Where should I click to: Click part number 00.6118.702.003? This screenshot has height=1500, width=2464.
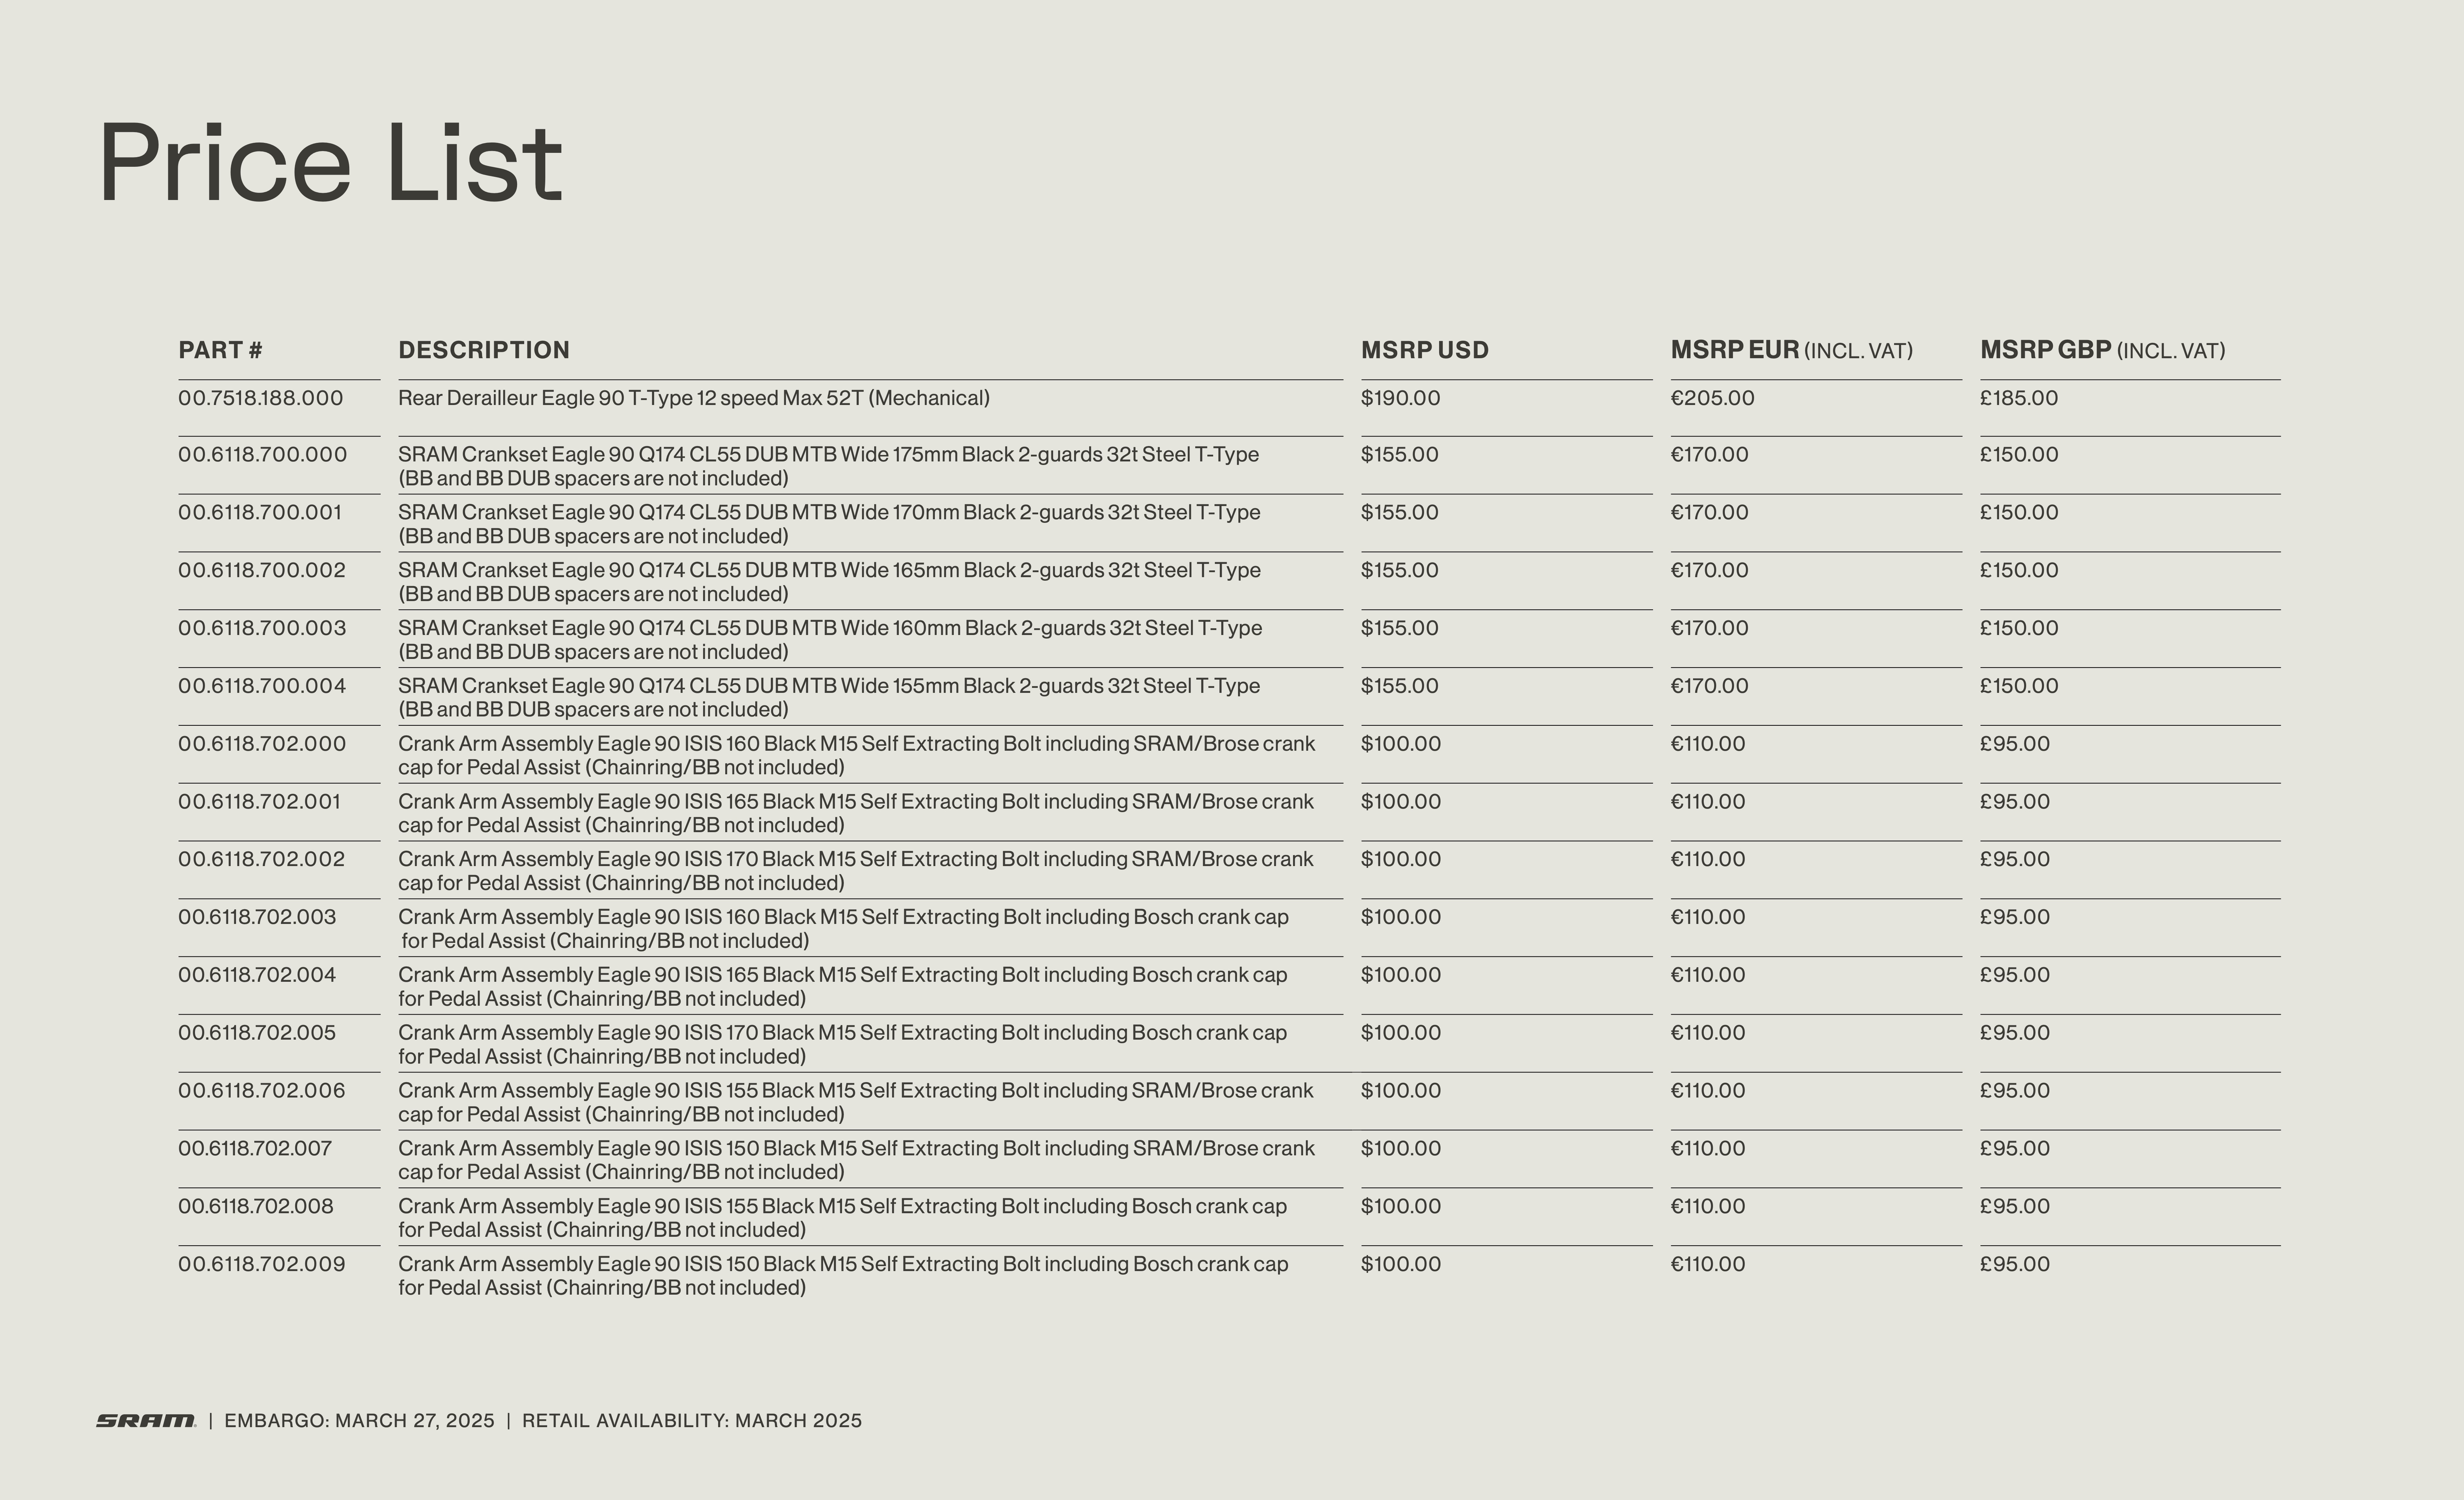tap(257, 917)
